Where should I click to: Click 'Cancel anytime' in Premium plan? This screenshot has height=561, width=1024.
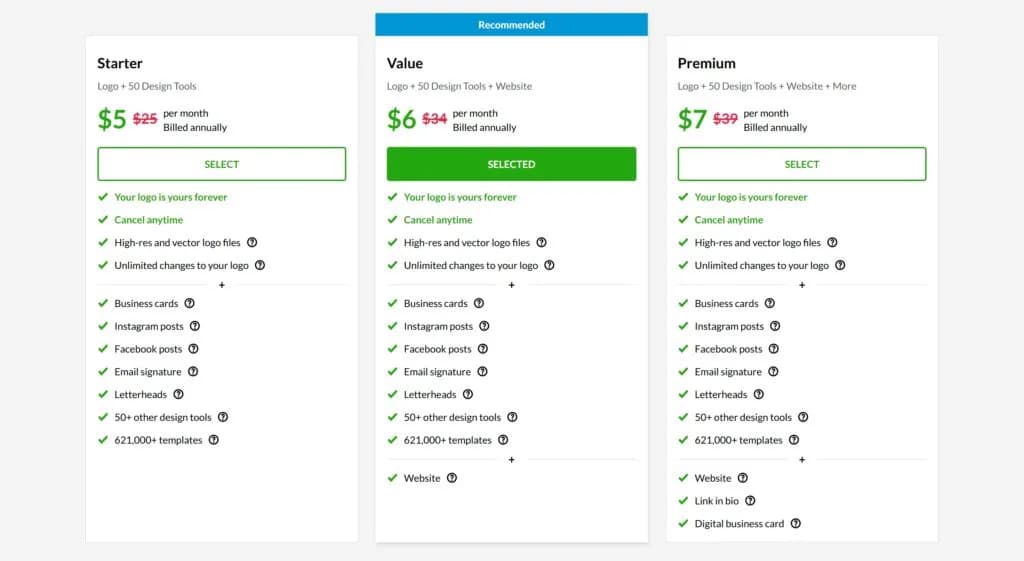[x=729, y=220]
